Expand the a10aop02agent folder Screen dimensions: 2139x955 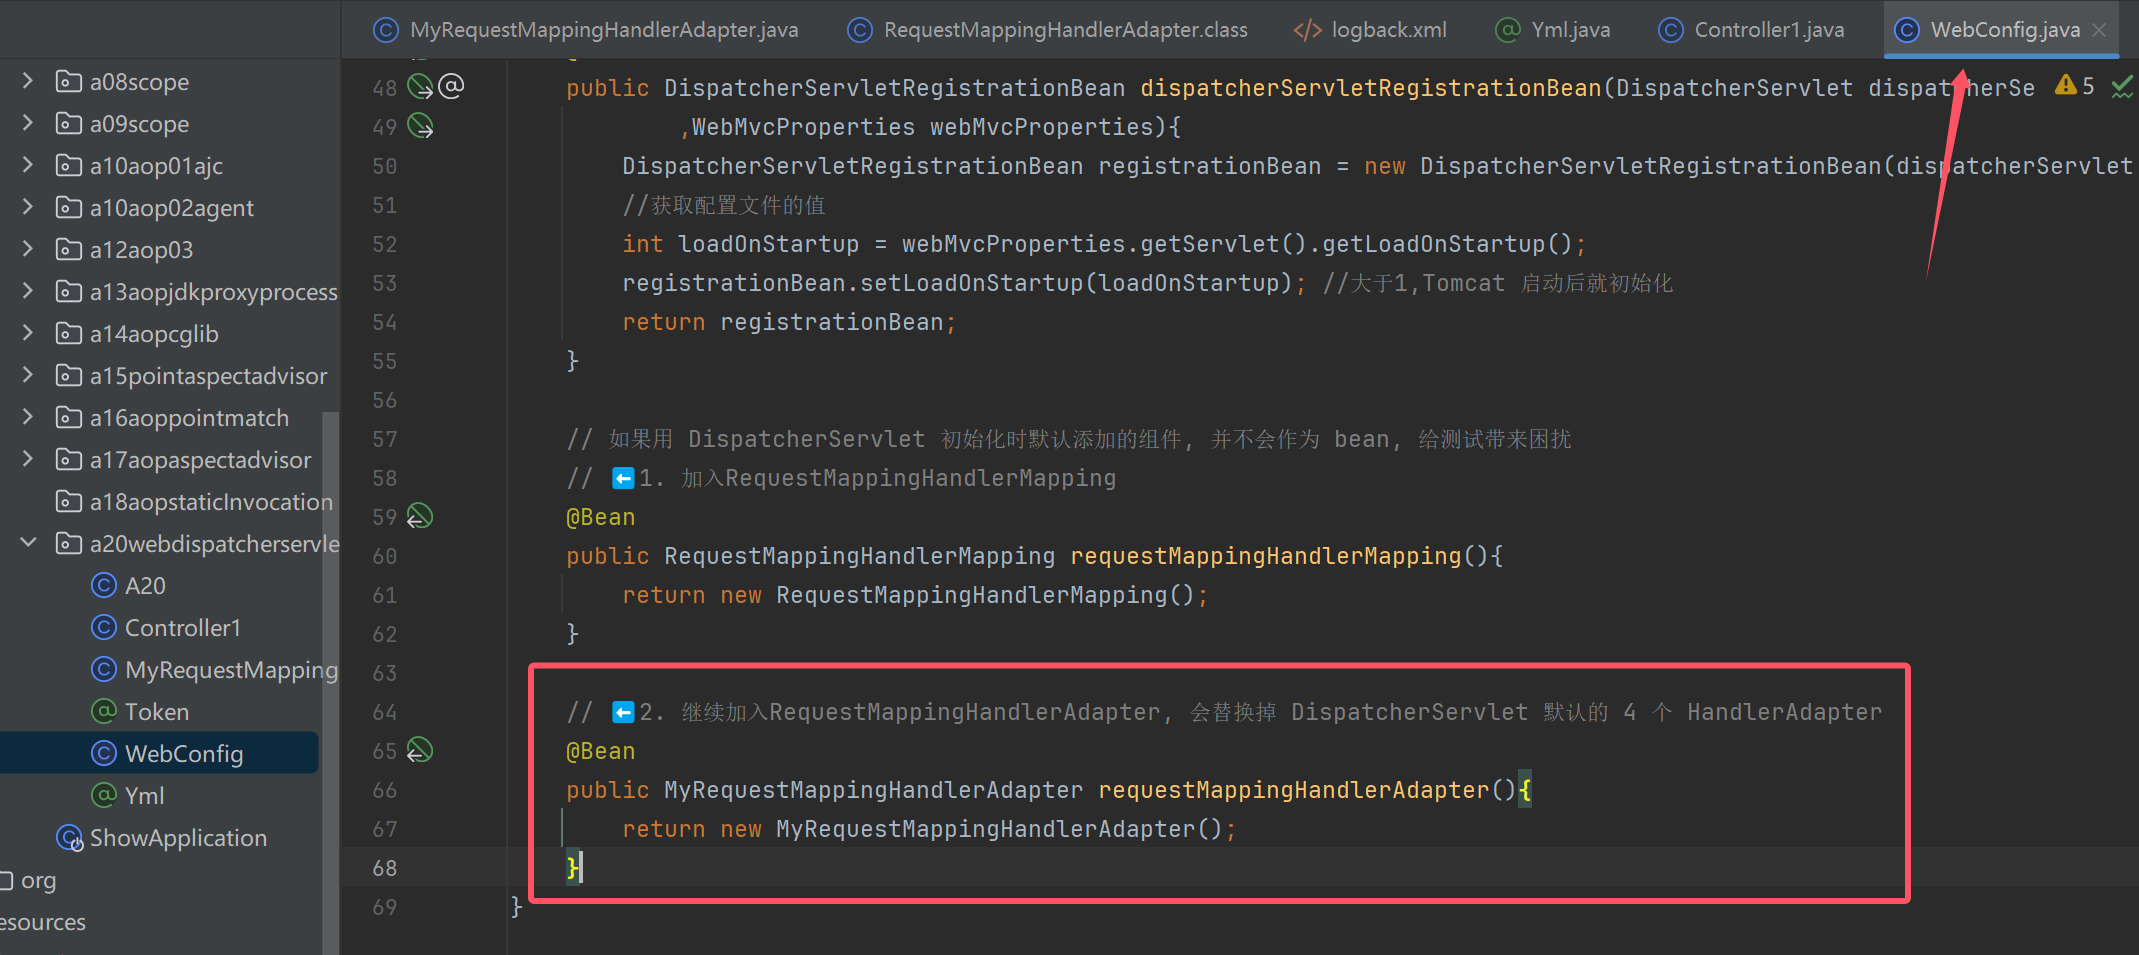28,207
